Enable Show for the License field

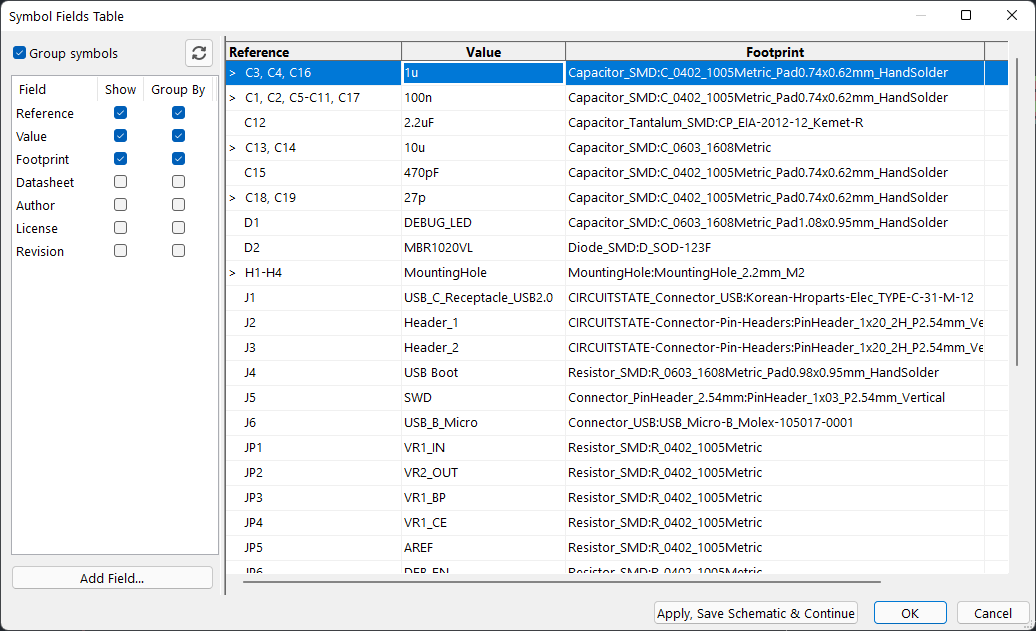click(120, 228)
